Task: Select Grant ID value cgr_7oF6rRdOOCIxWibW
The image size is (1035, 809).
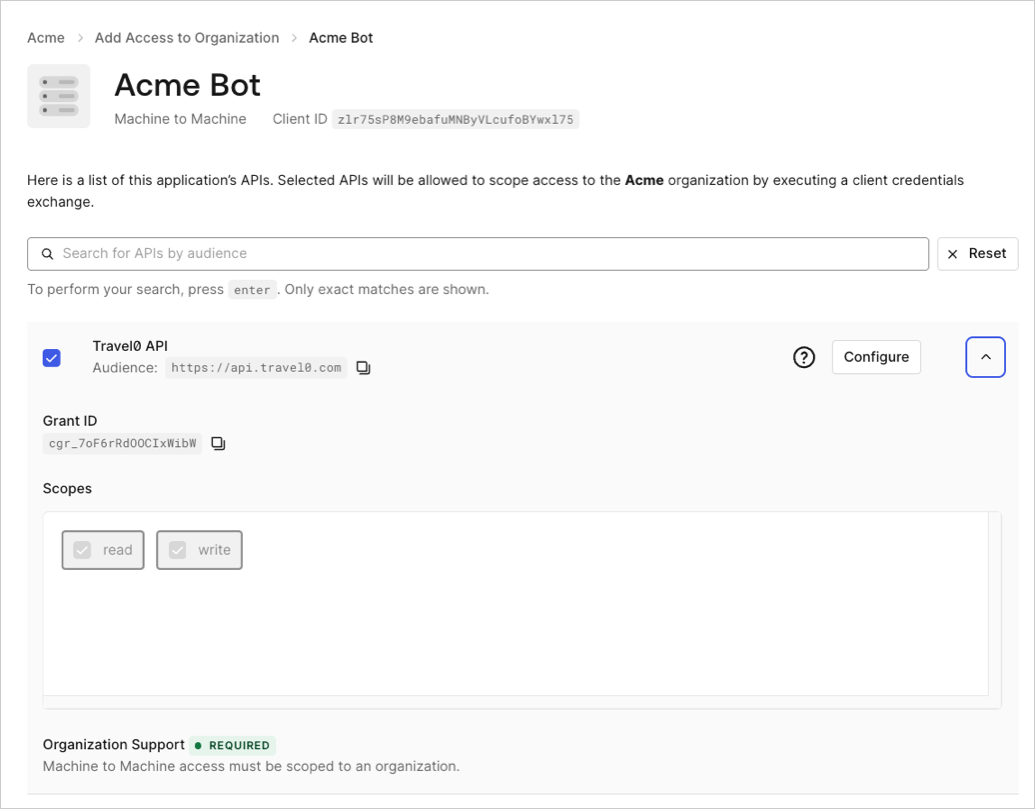Action: 122,443
